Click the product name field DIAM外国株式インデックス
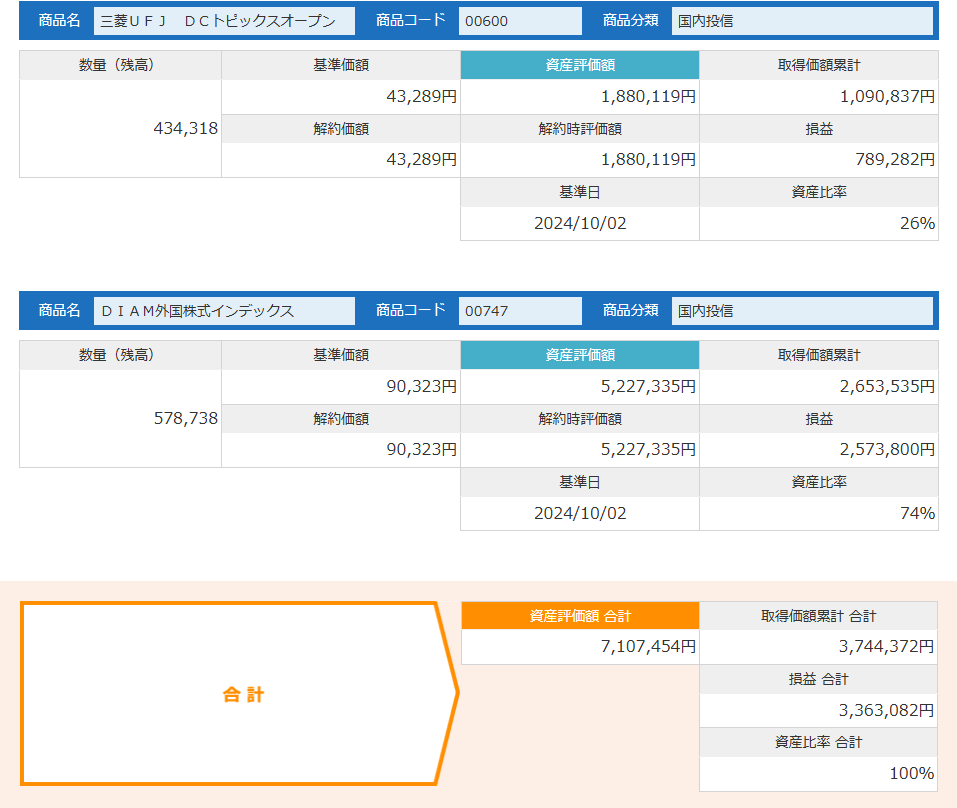 [224, 311]
